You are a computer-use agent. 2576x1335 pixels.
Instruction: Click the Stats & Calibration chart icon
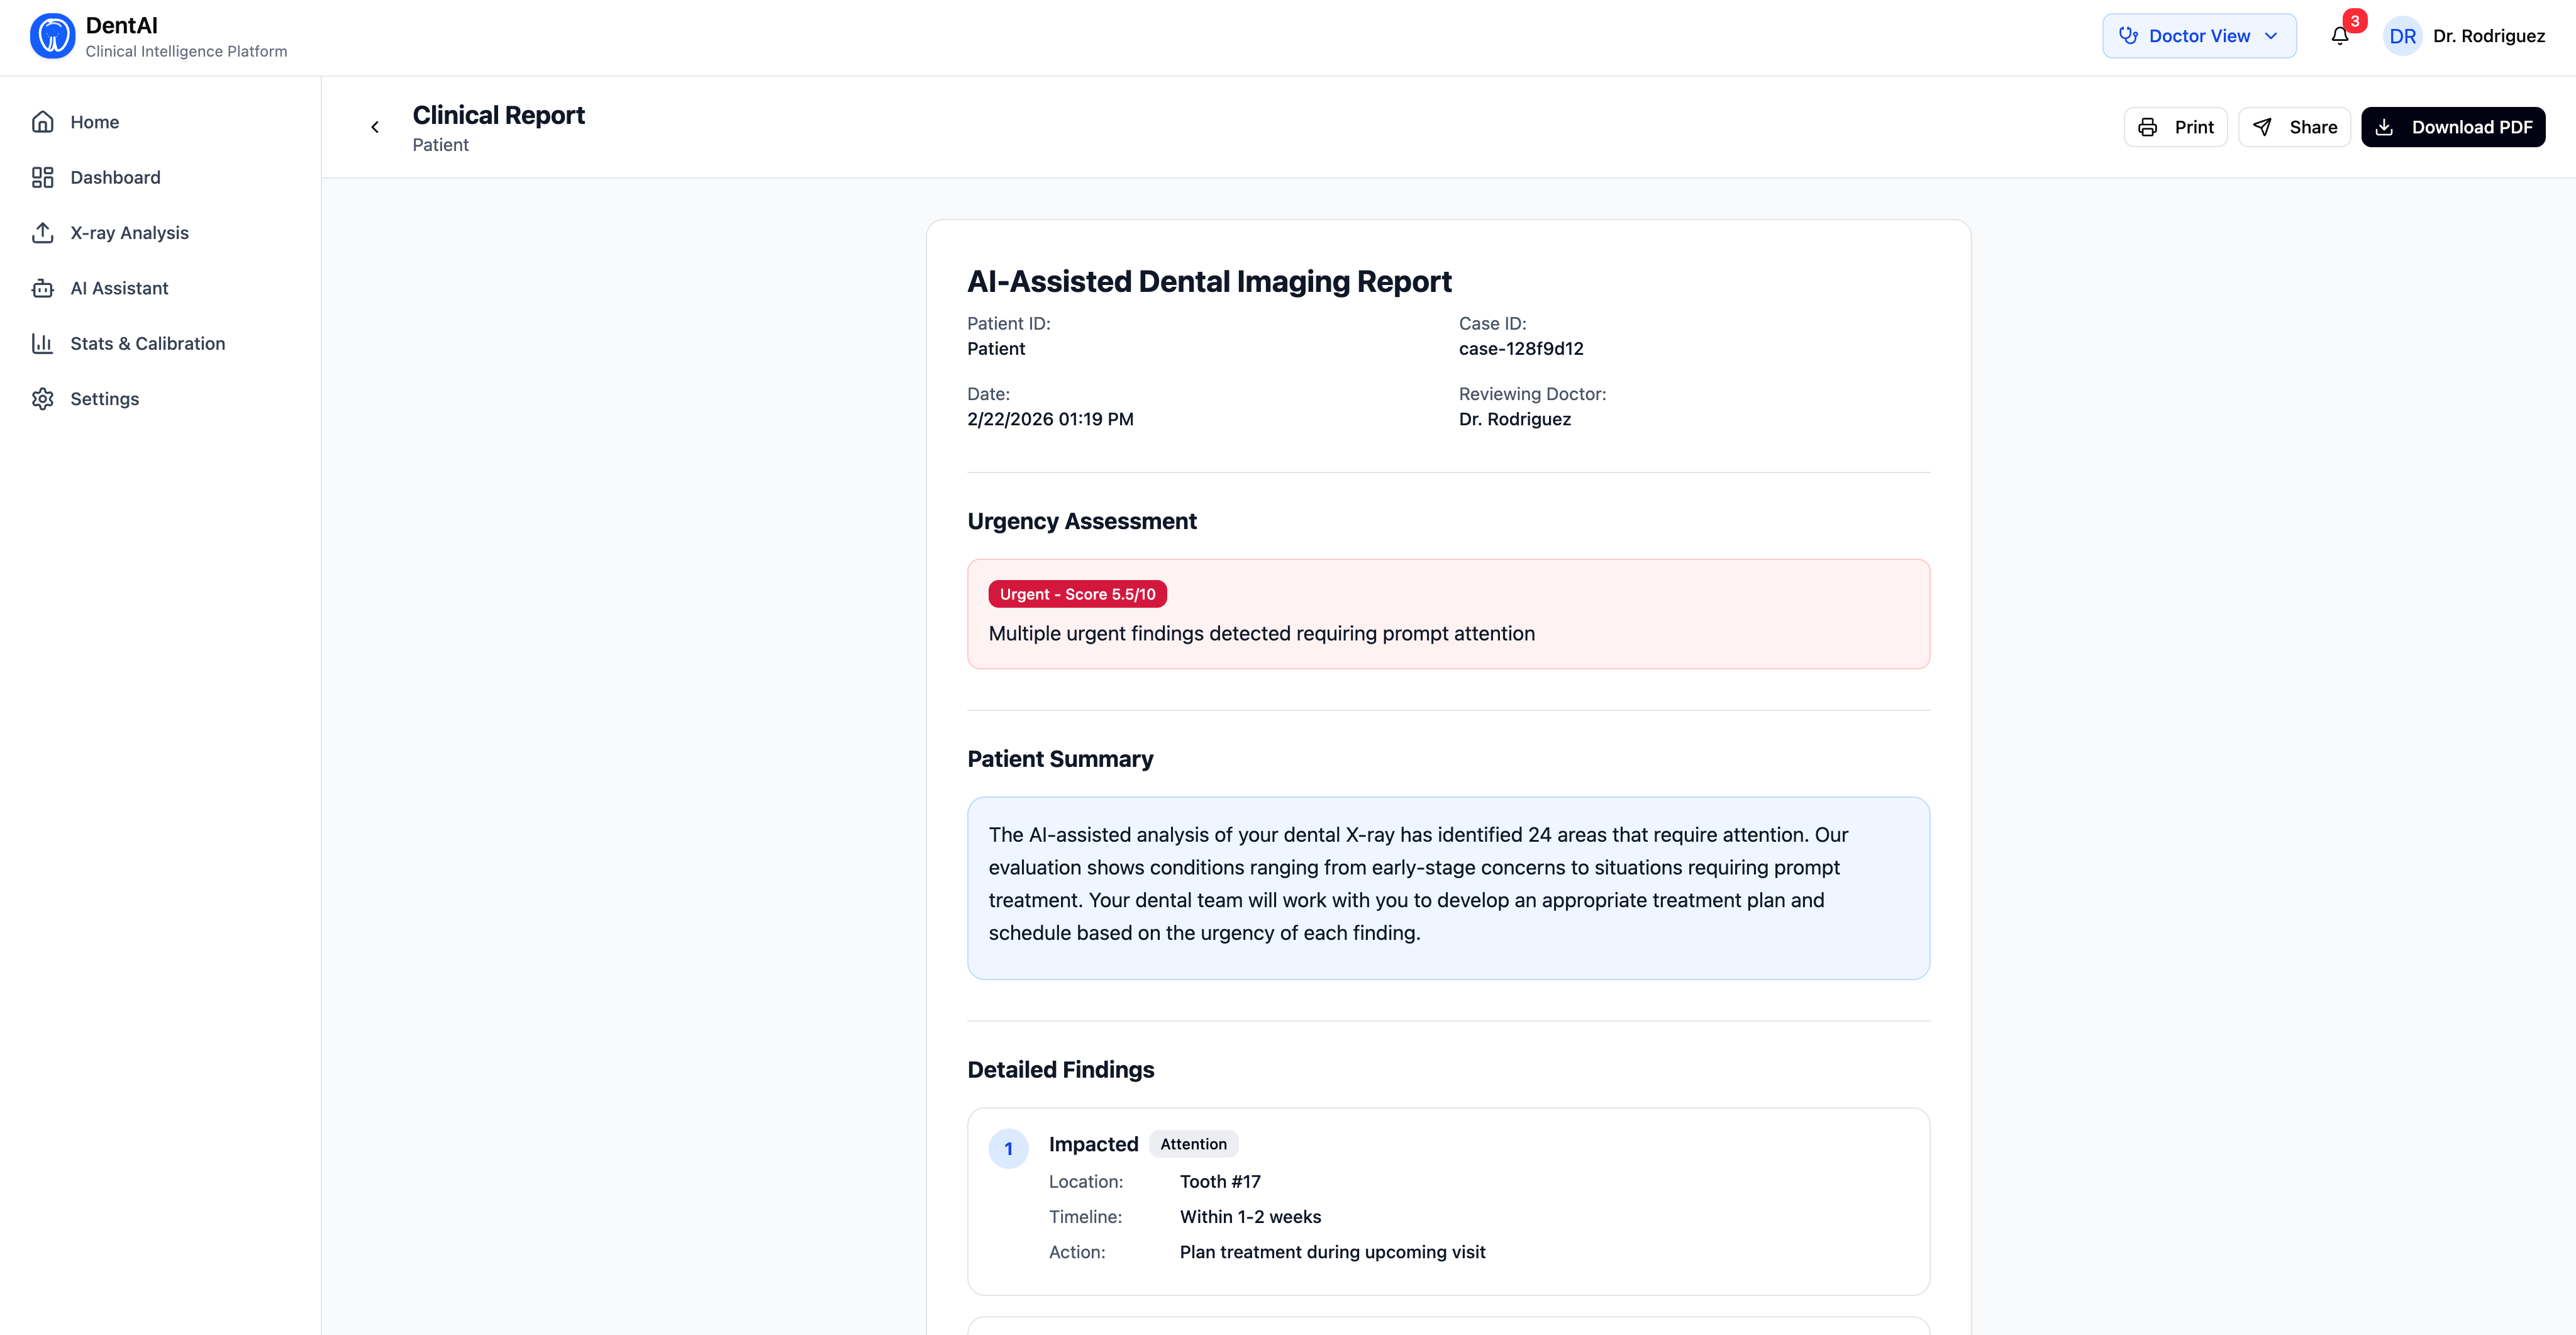[42, 343]
